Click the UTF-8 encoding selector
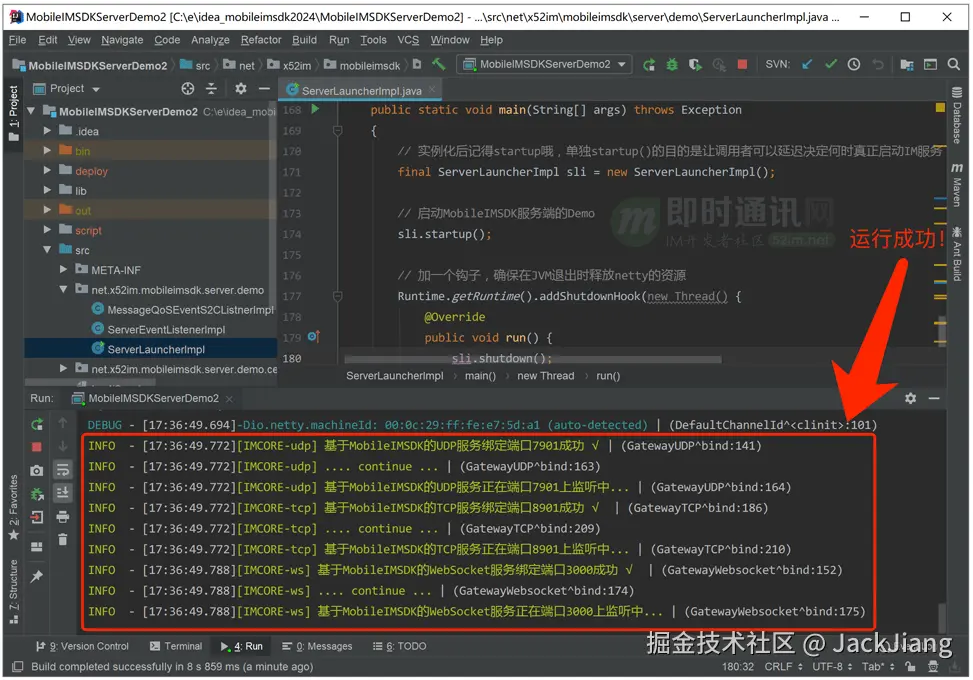This screenshot has width=973, height=680. tap(832, 667)
